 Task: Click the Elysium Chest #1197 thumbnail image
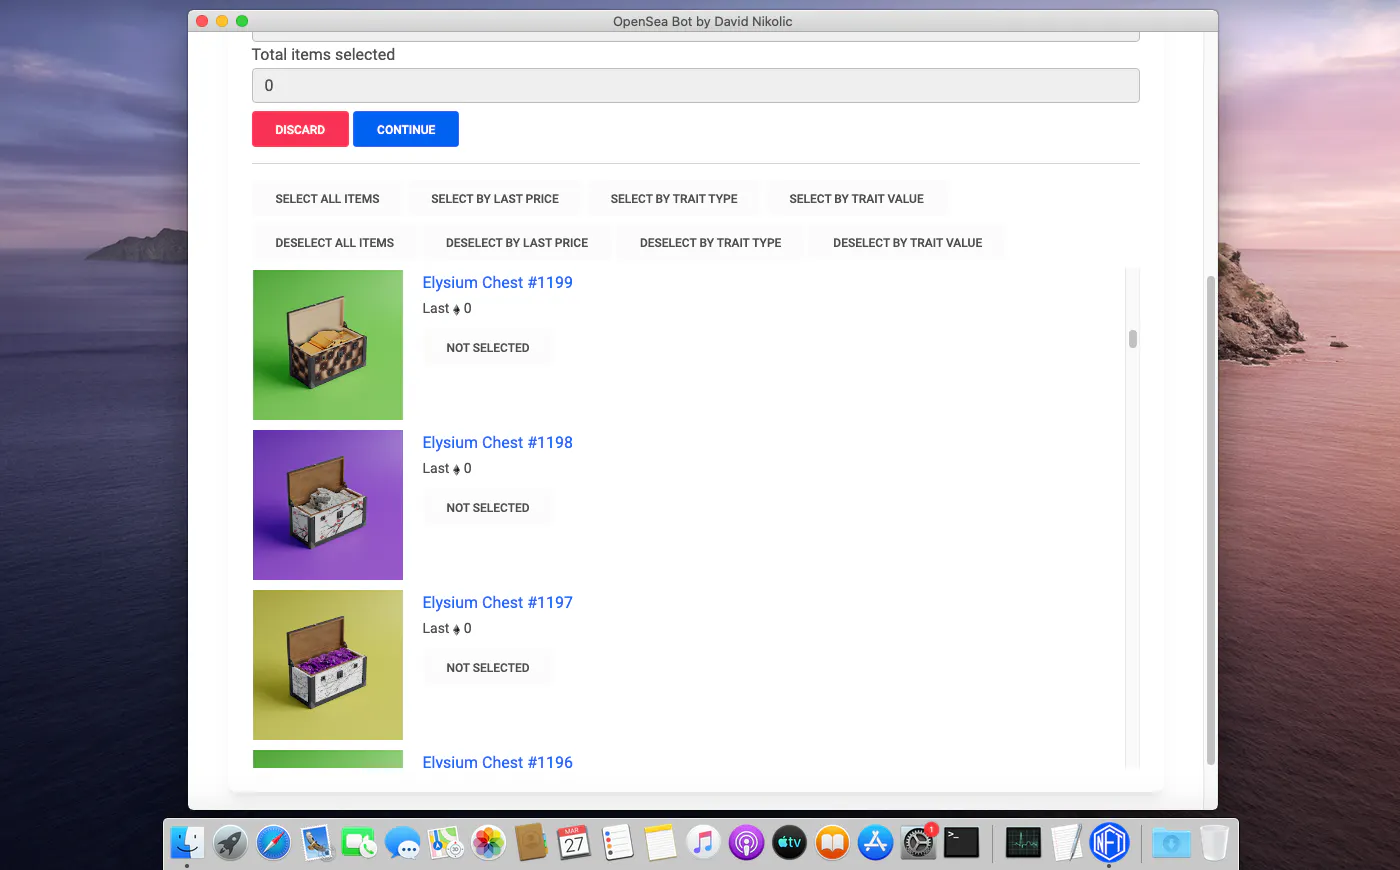[328, 665]
